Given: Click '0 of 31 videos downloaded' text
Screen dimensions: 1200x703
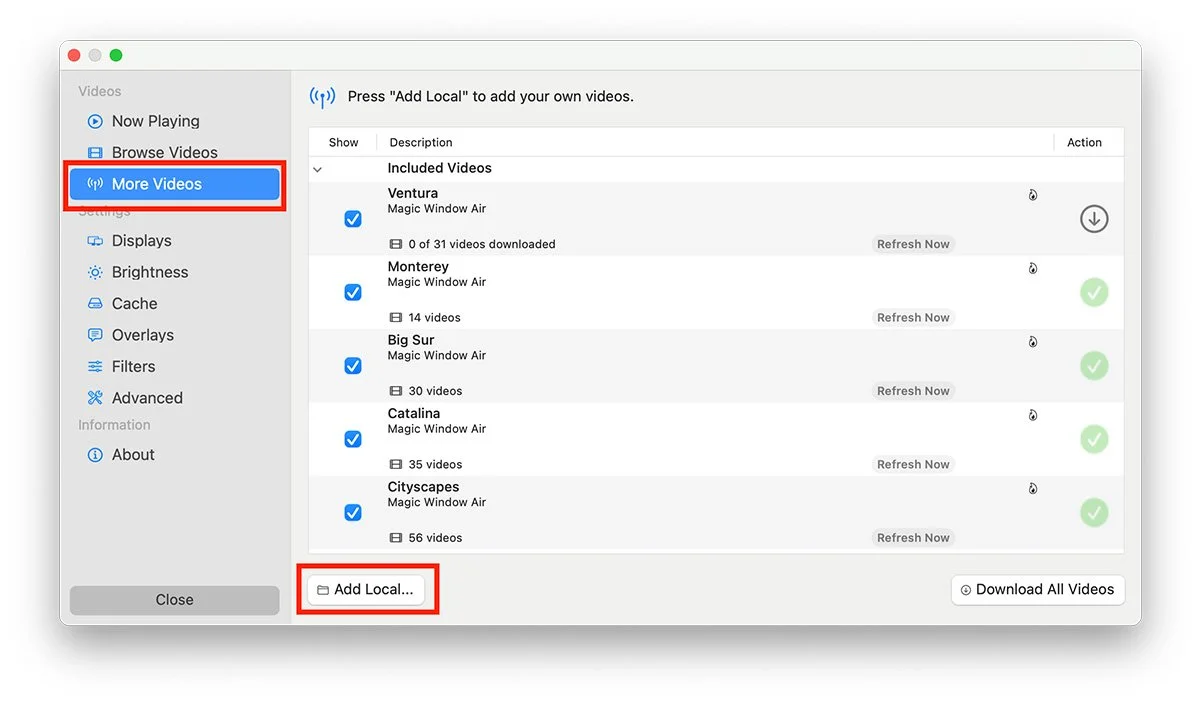Looking at the screenshot, I should click(482, 244).
